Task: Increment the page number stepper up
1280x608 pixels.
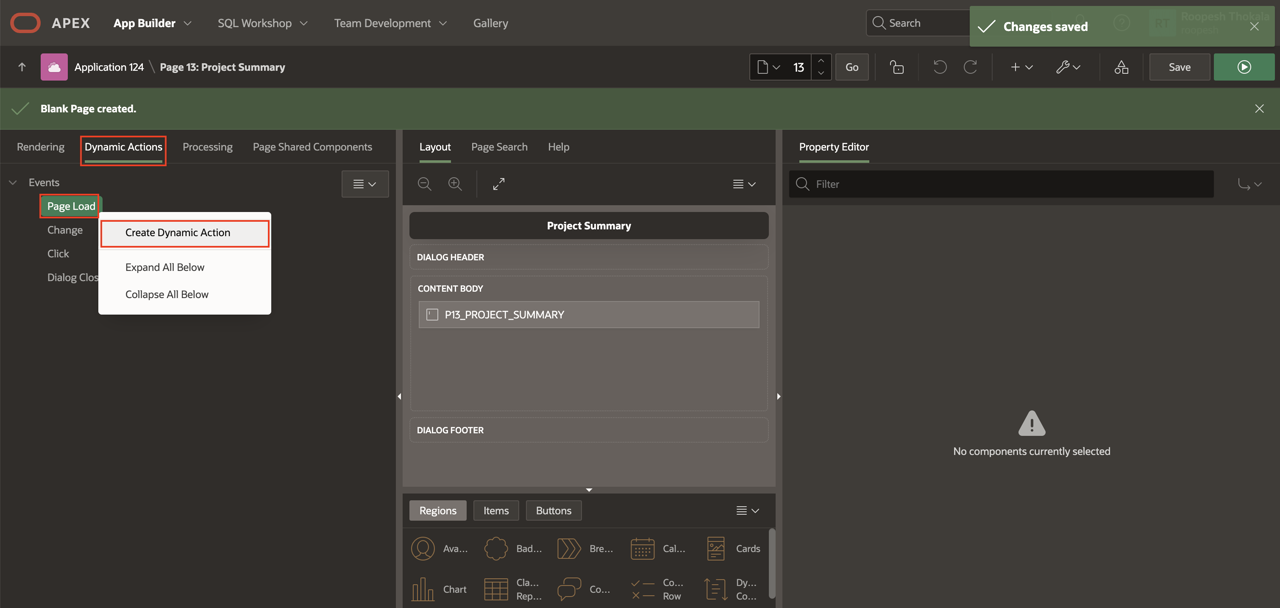Action: 821,61
